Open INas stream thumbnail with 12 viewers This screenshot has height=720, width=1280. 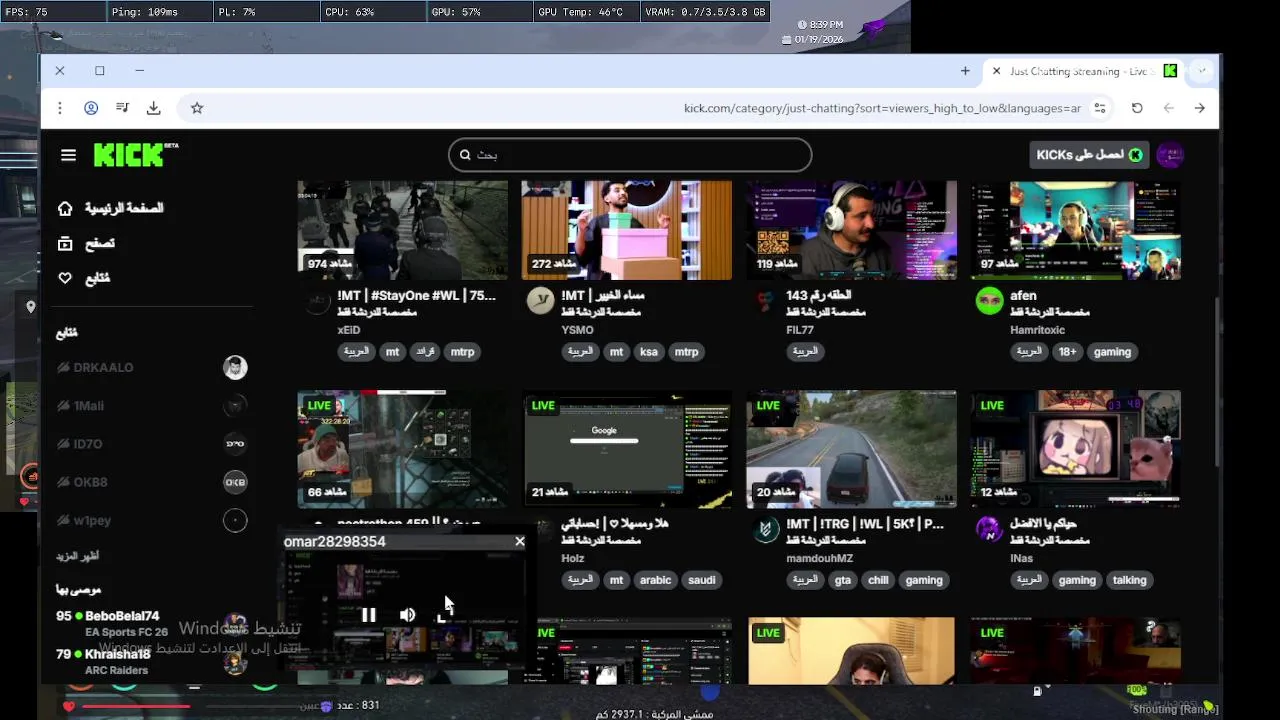point(1076,449)
